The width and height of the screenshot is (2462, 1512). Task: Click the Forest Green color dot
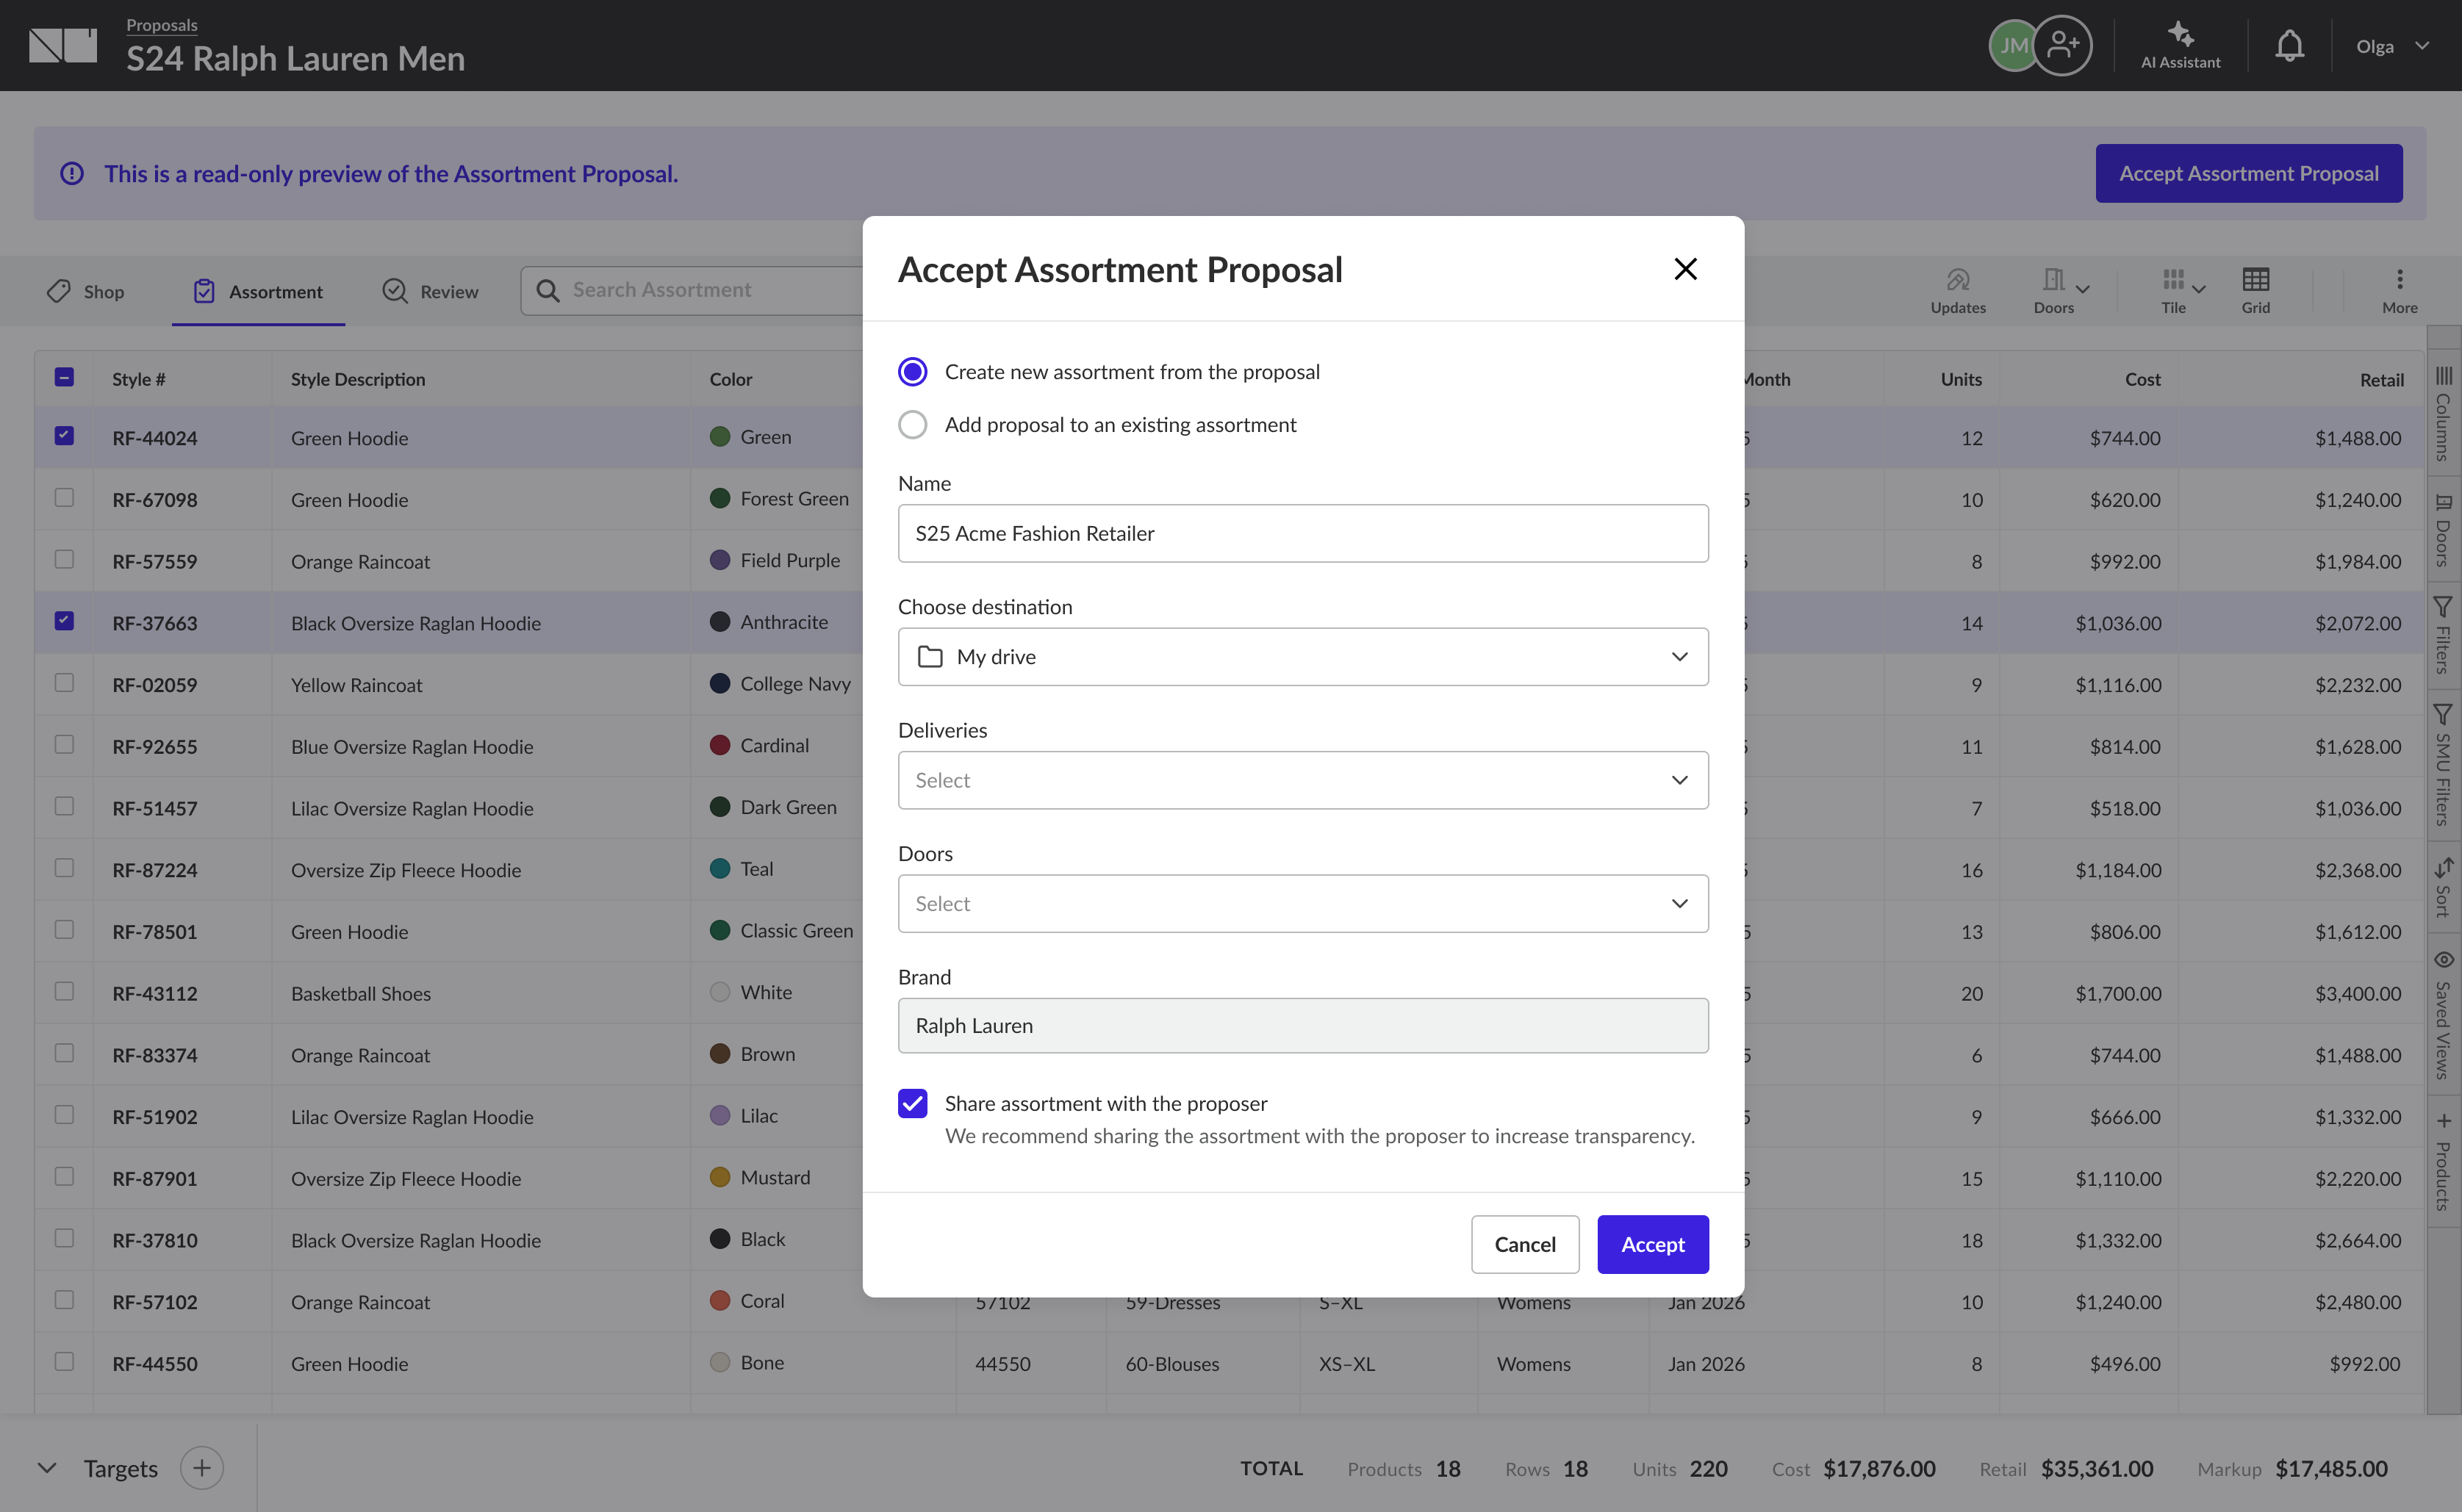coord(720,498)
